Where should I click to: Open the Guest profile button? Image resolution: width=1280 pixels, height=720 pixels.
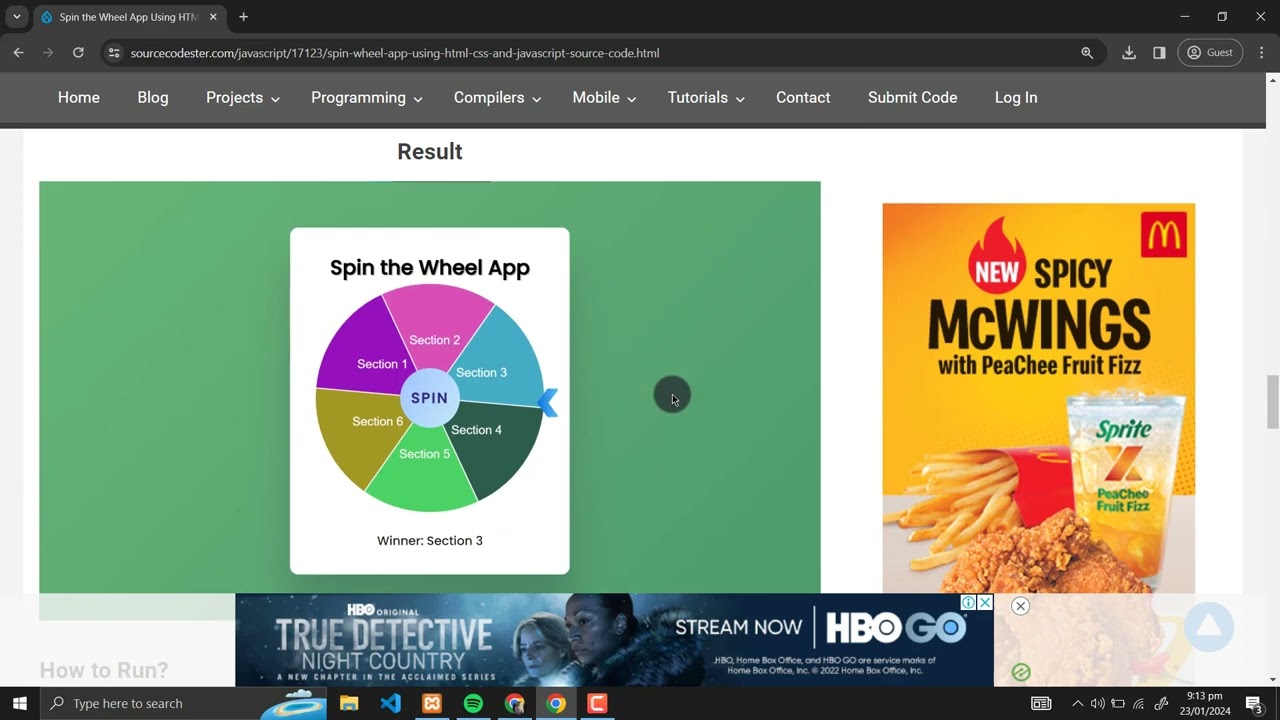pyautogui.click(x=1210, y=53)
